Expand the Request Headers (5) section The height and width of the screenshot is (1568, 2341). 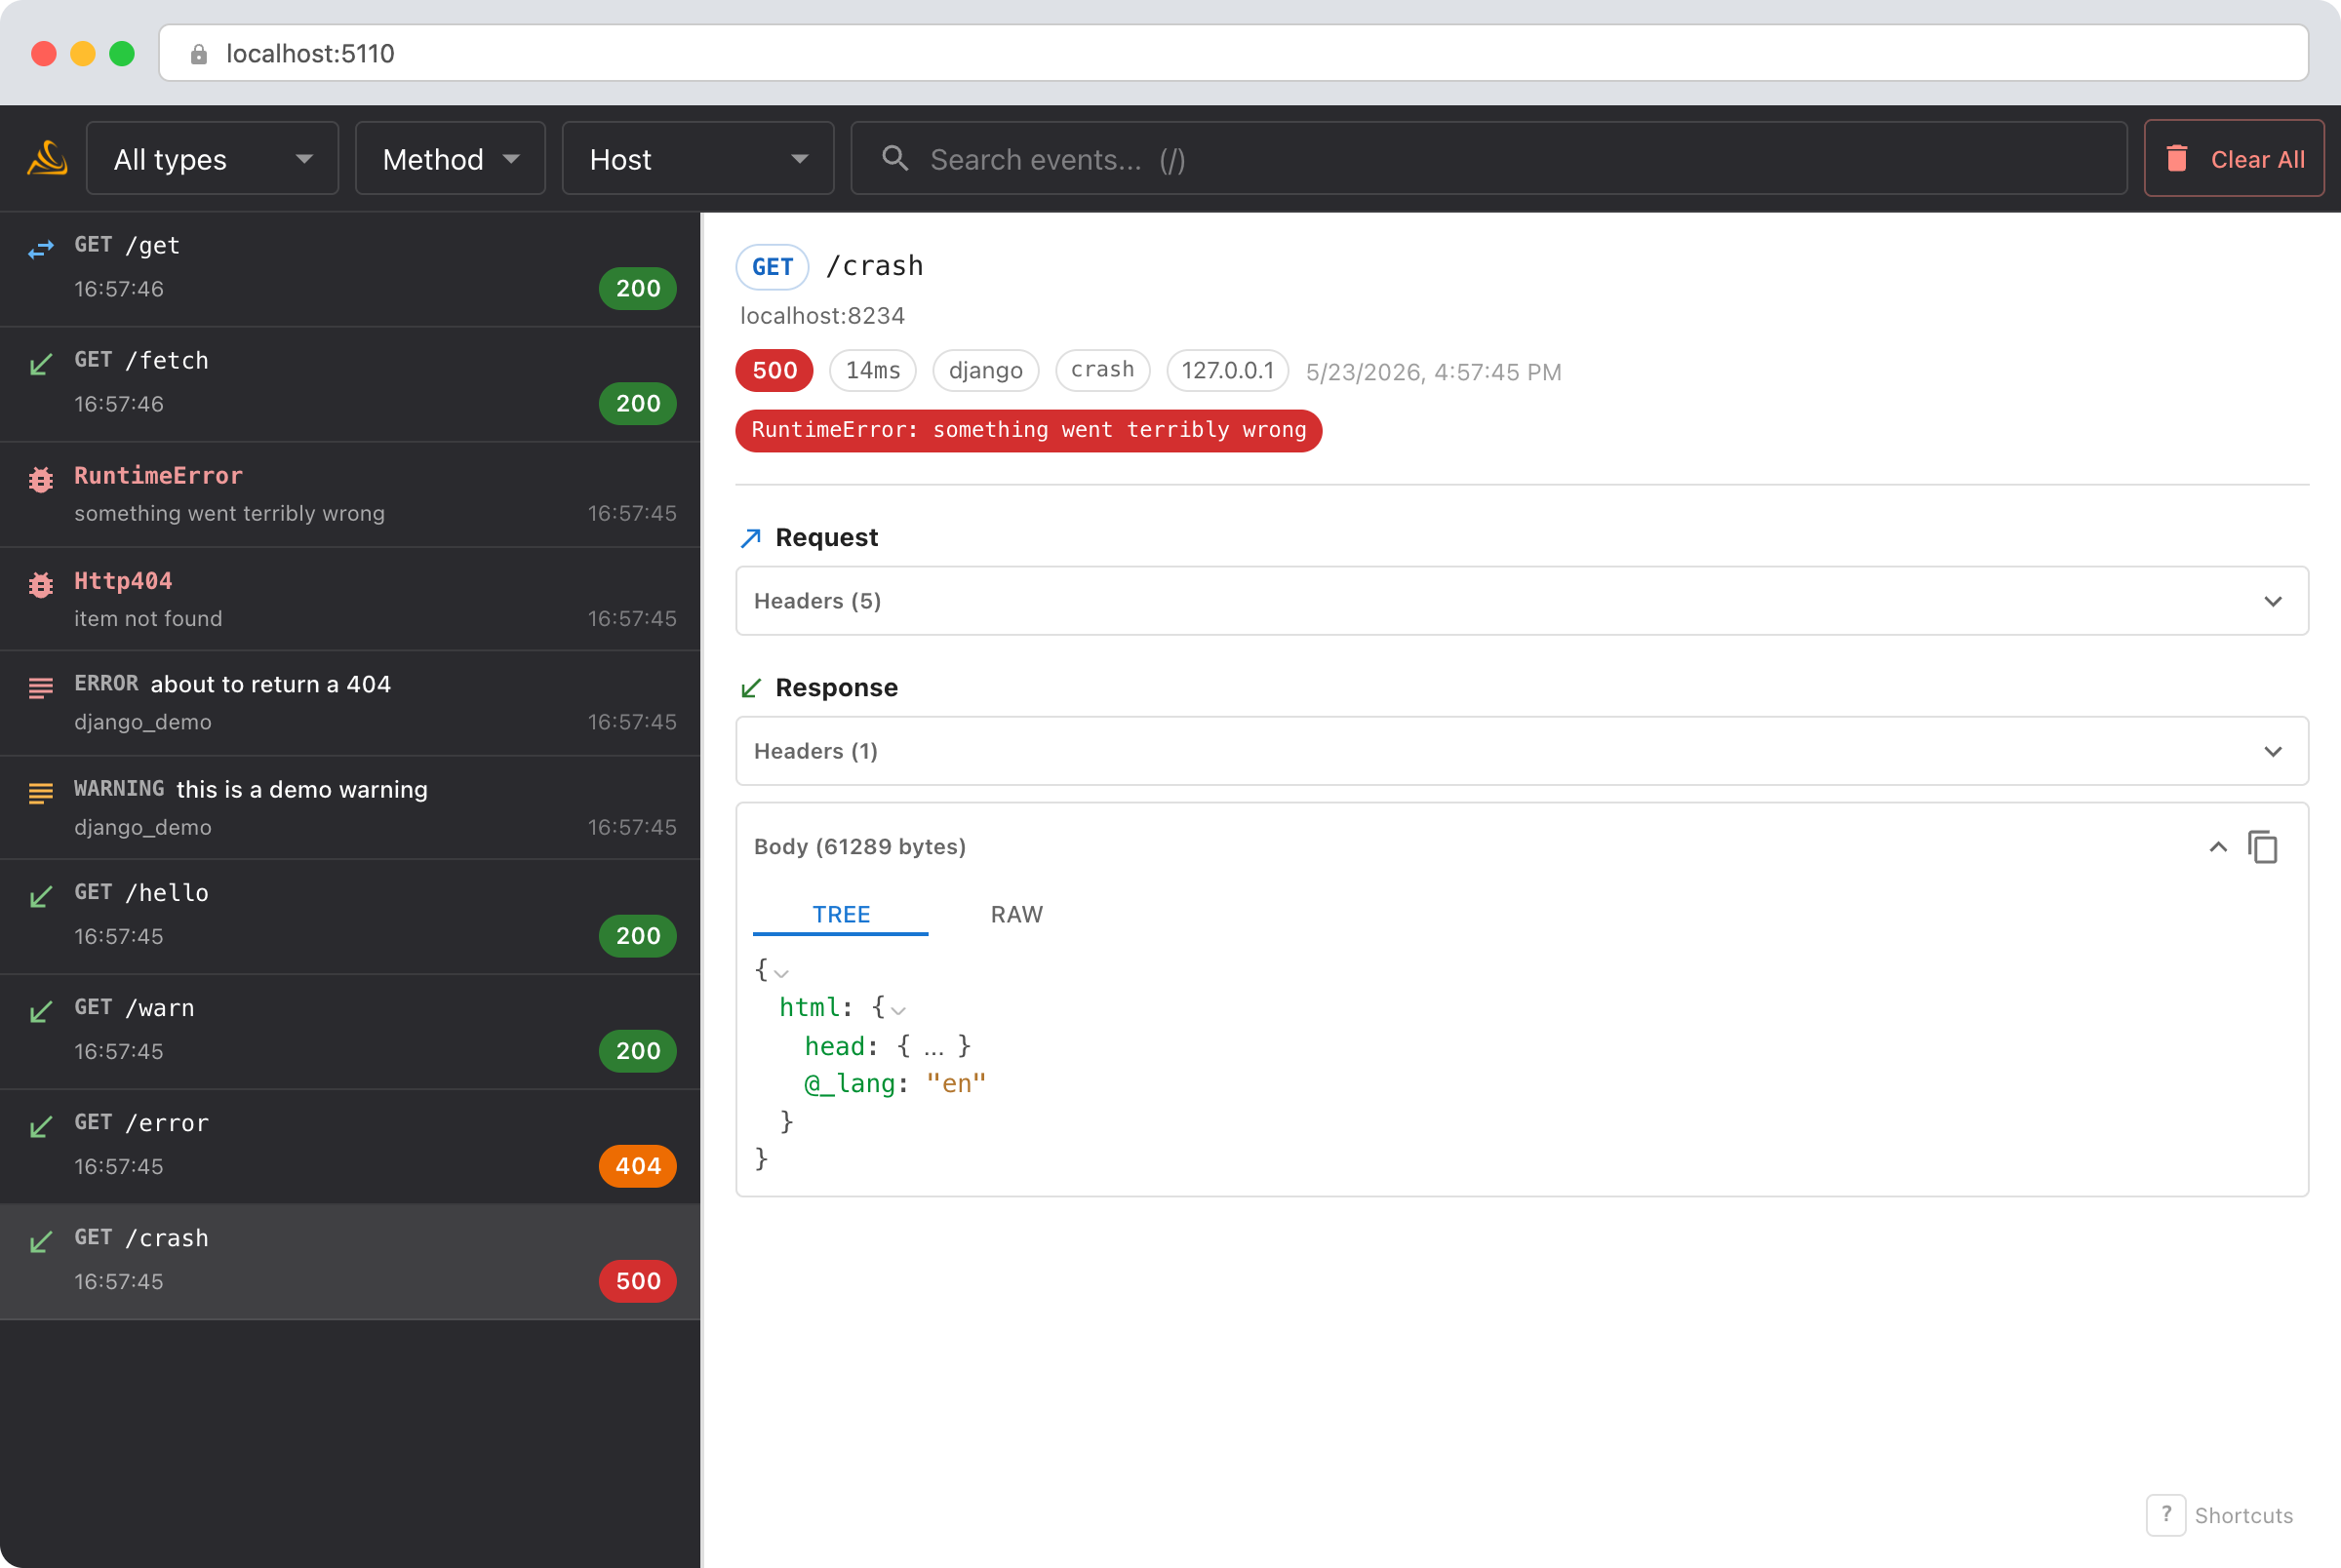[1522, 601]
